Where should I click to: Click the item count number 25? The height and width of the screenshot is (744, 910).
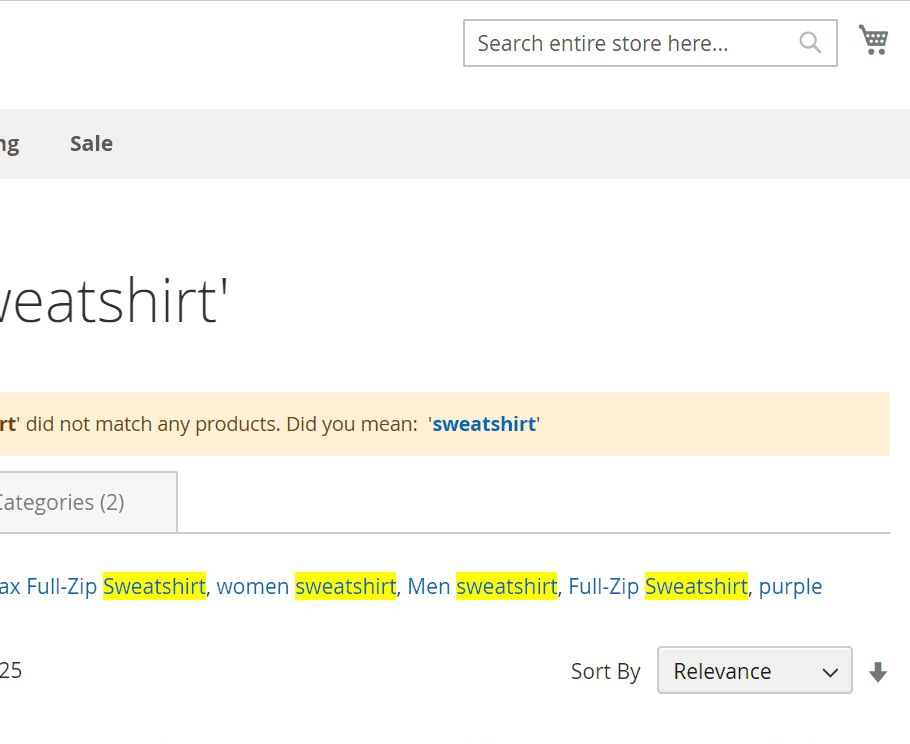point(11,670)
